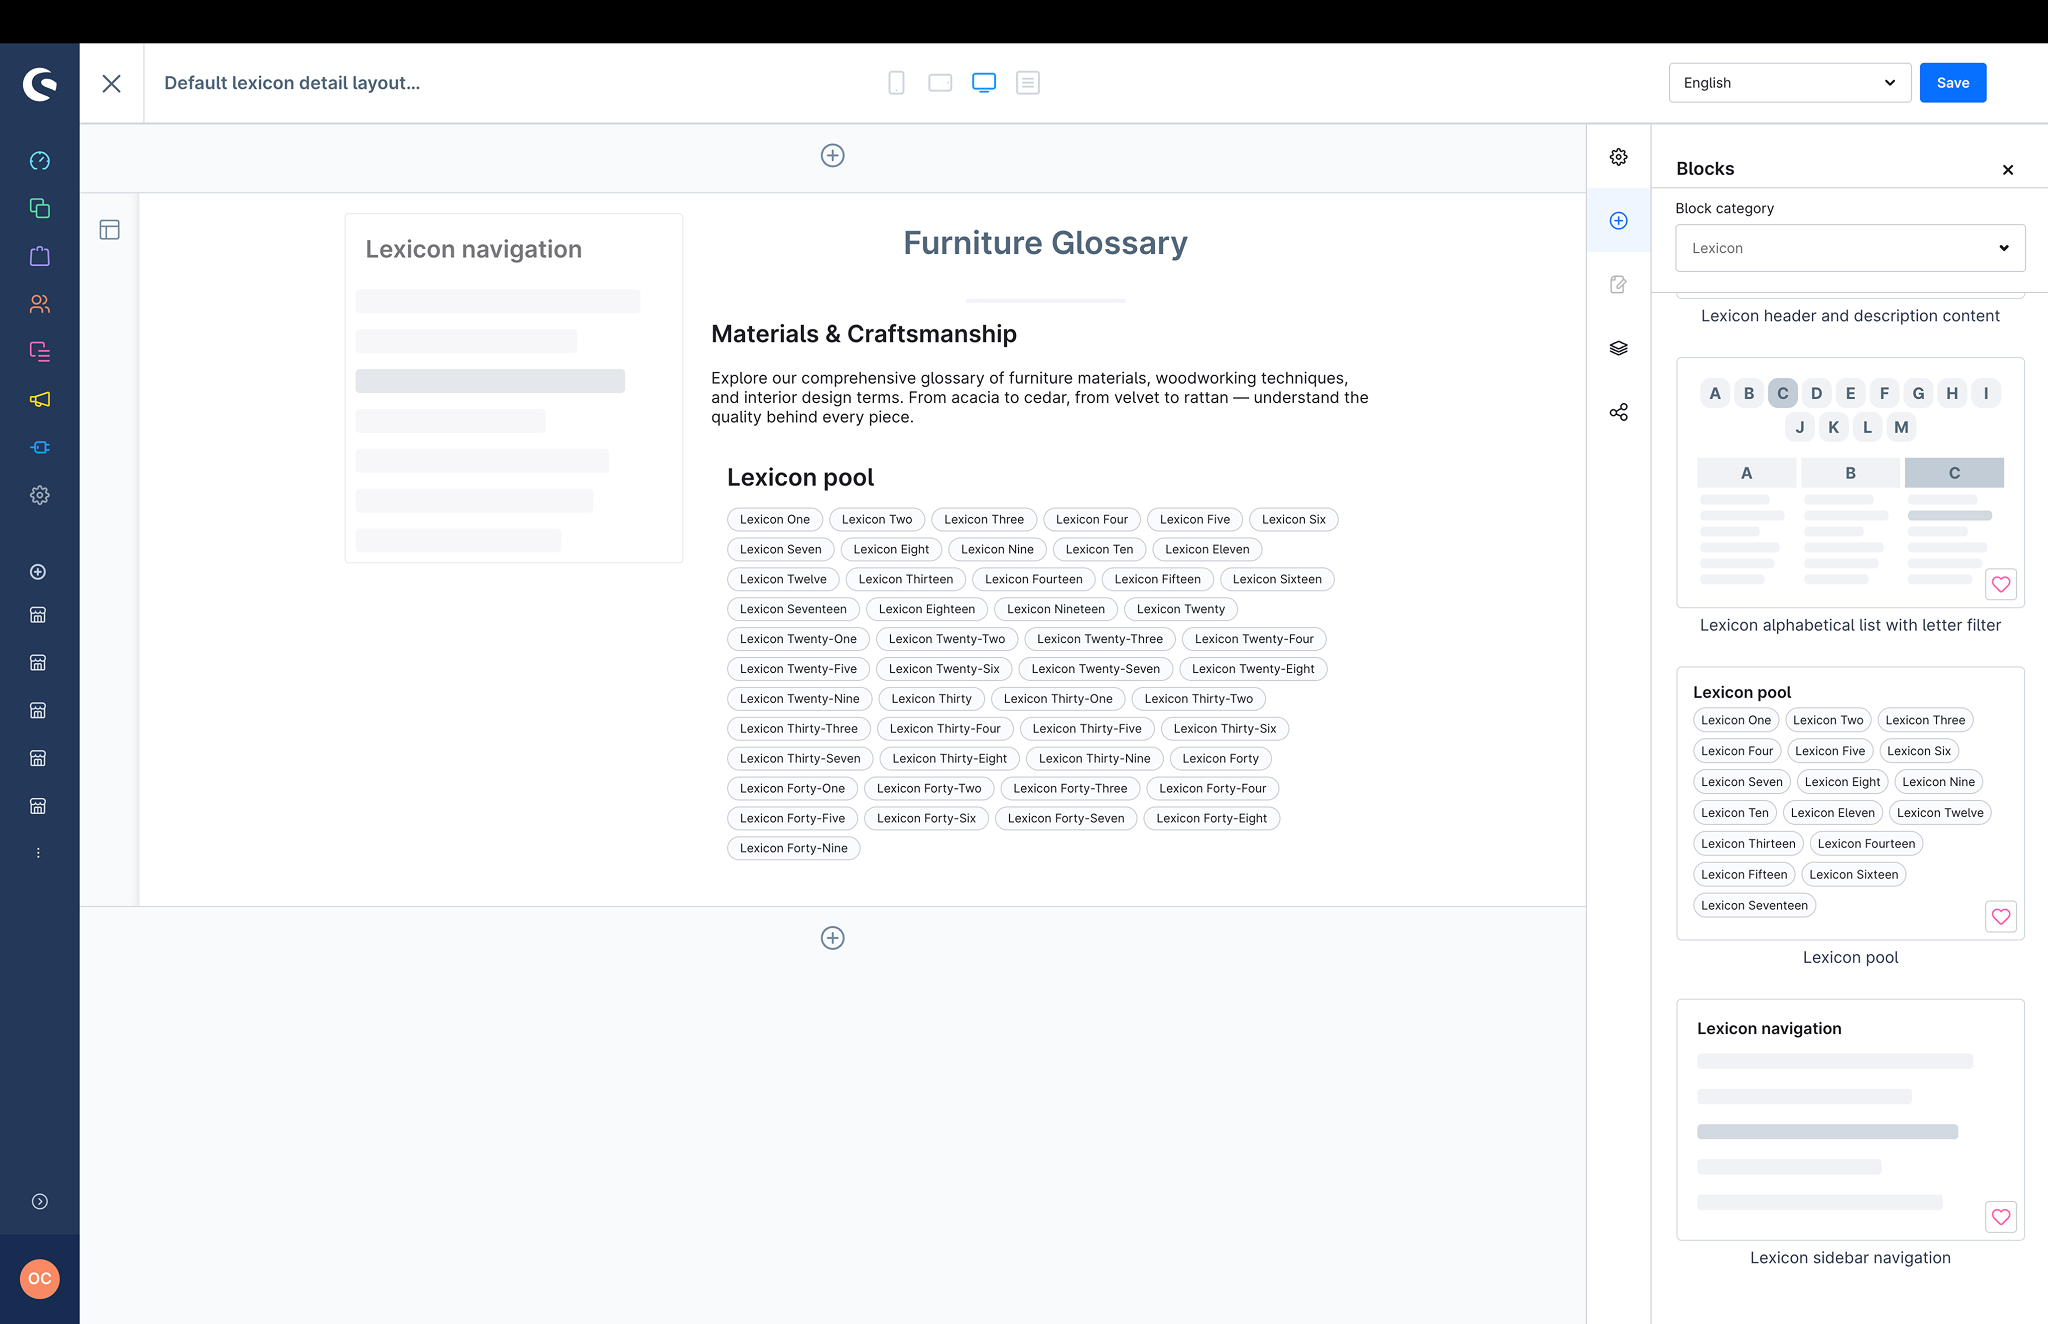Image resolution: width=2048 pixels, height=1324 pixels.
Task: Open Customers from the people sidebar icon
Action: point(39,304)
